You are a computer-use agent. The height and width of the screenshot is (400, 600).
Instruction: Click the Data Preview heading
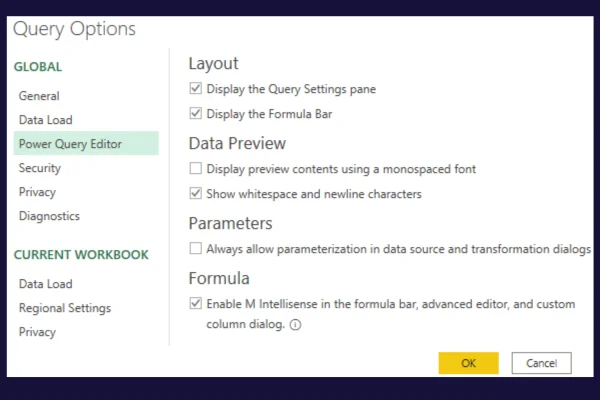(237, 143)
